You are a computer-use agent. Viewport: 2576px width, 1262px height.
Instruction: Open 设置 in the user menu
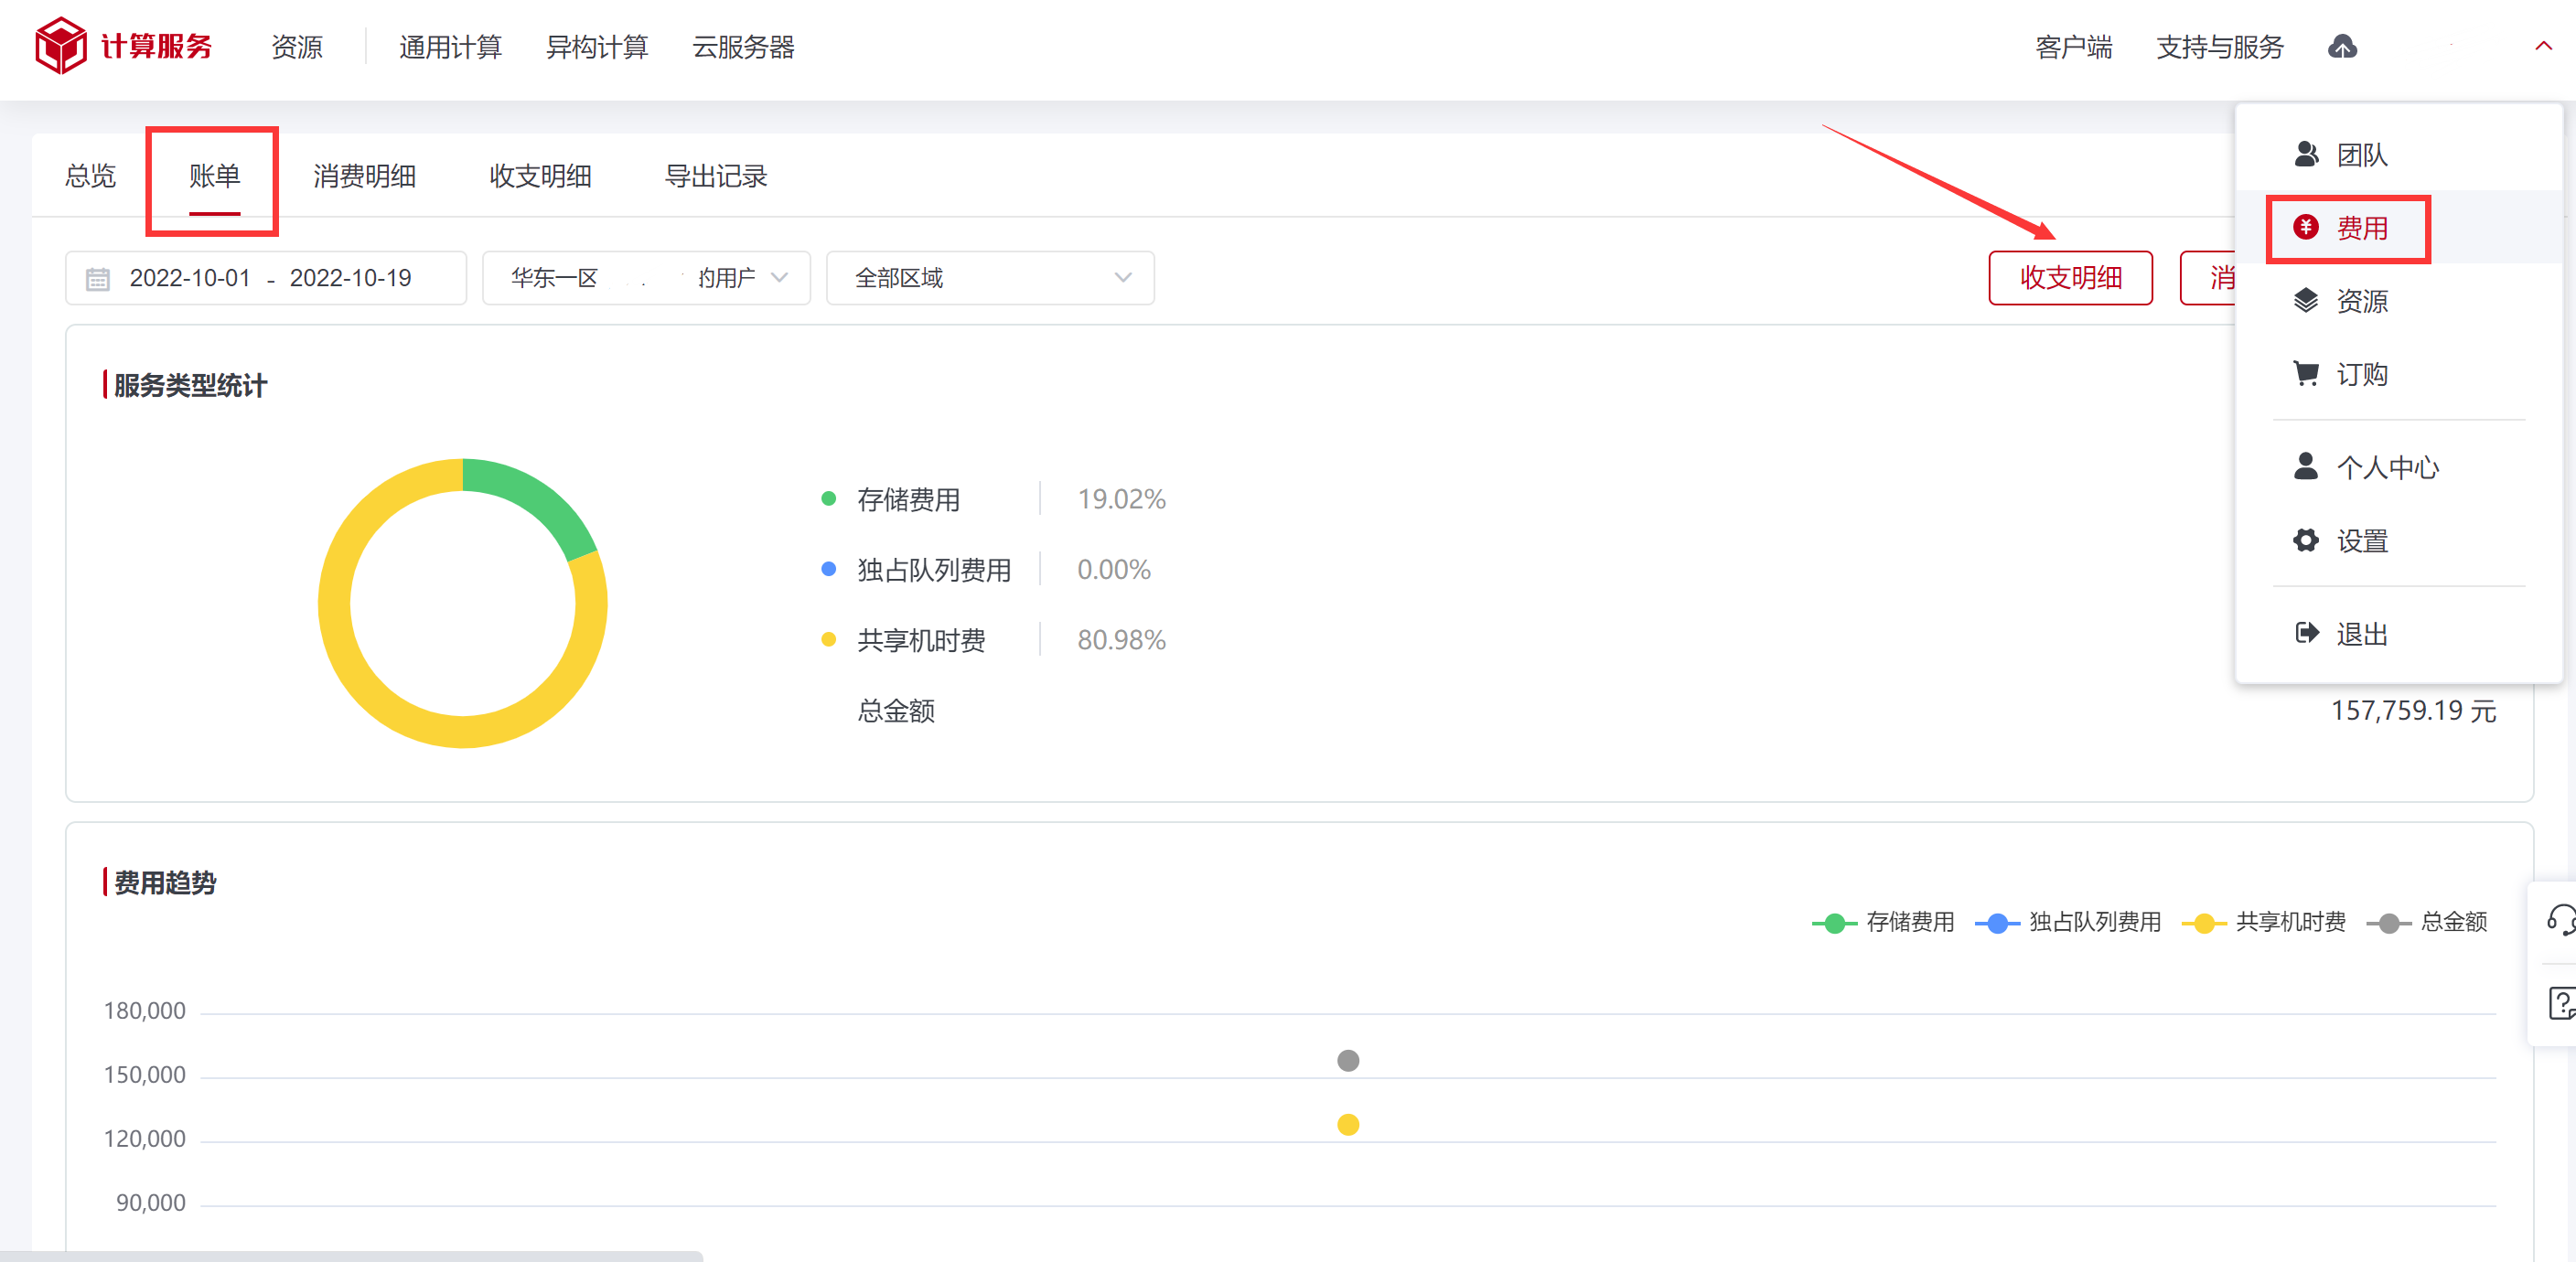click(2398, 540)
